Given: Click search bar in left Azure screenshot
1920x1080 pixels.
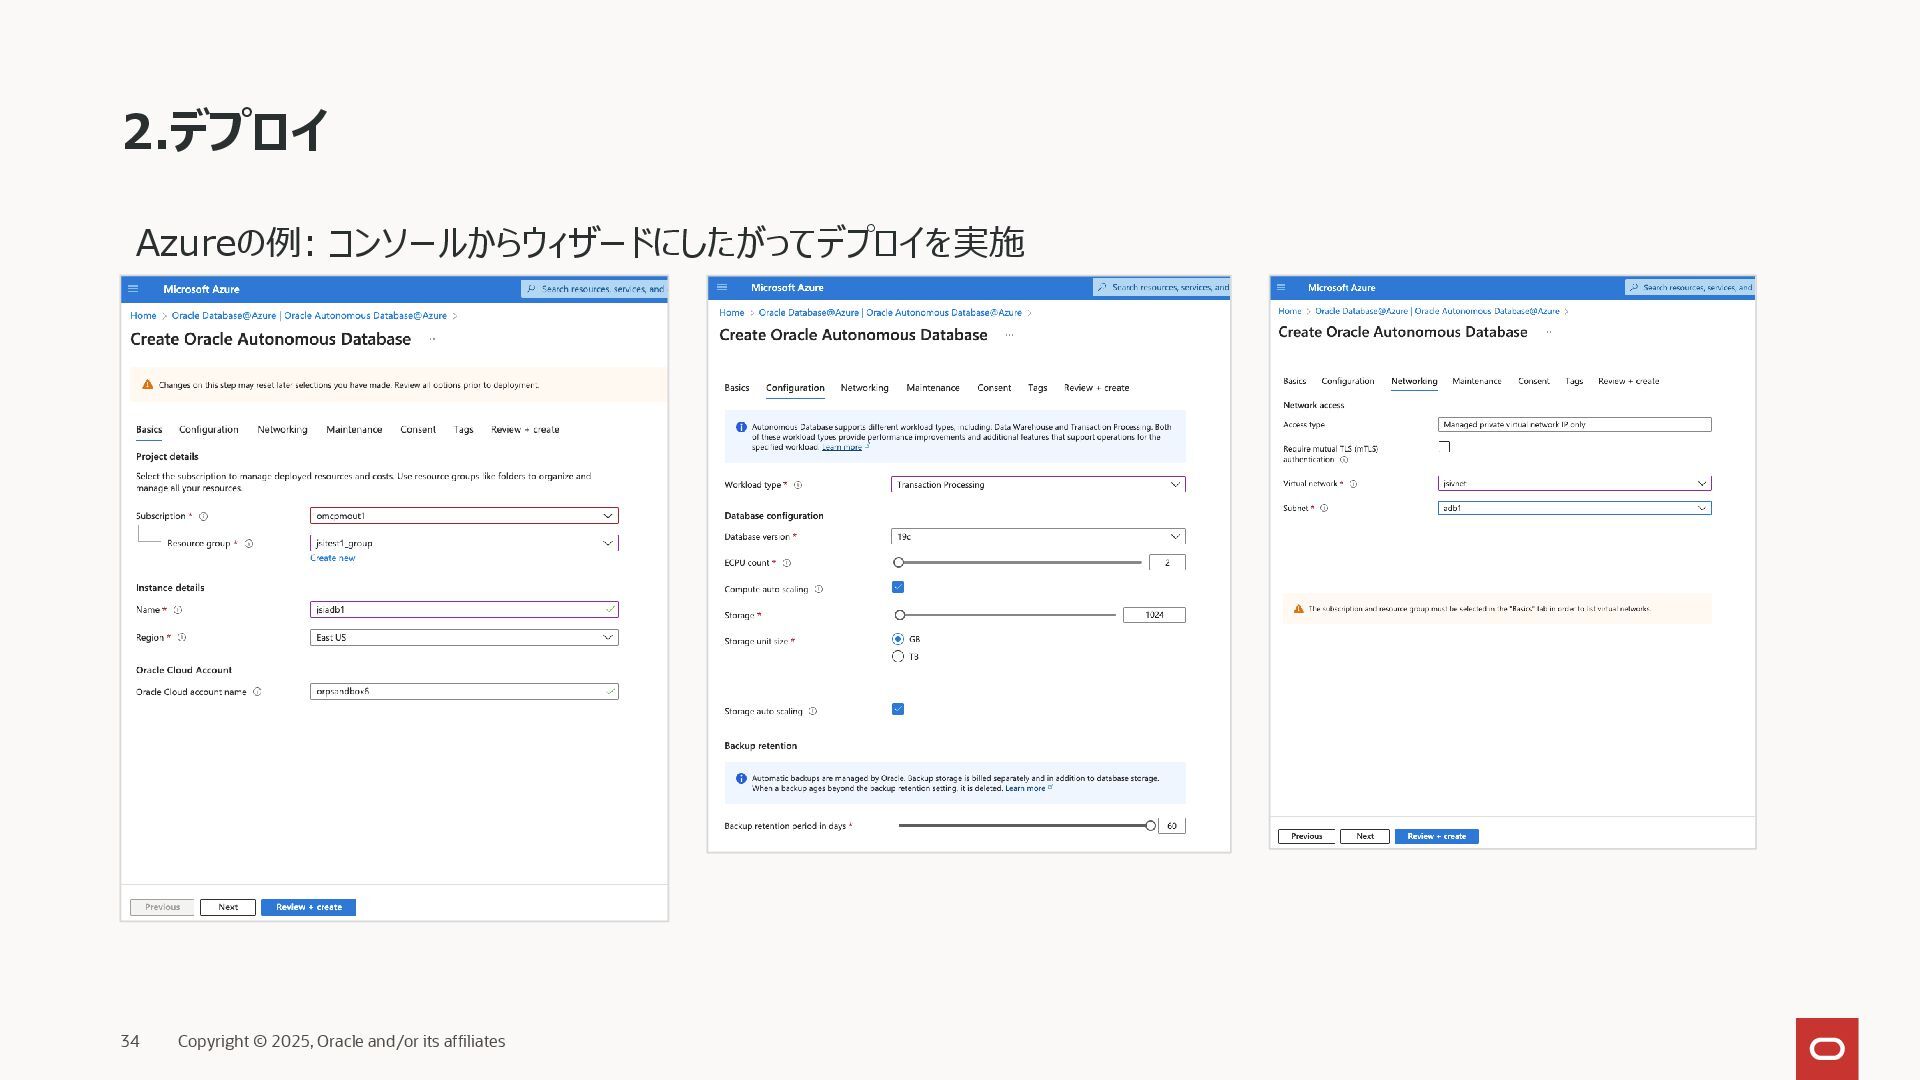Looking at the screenshot, I should tap(594, 289).
